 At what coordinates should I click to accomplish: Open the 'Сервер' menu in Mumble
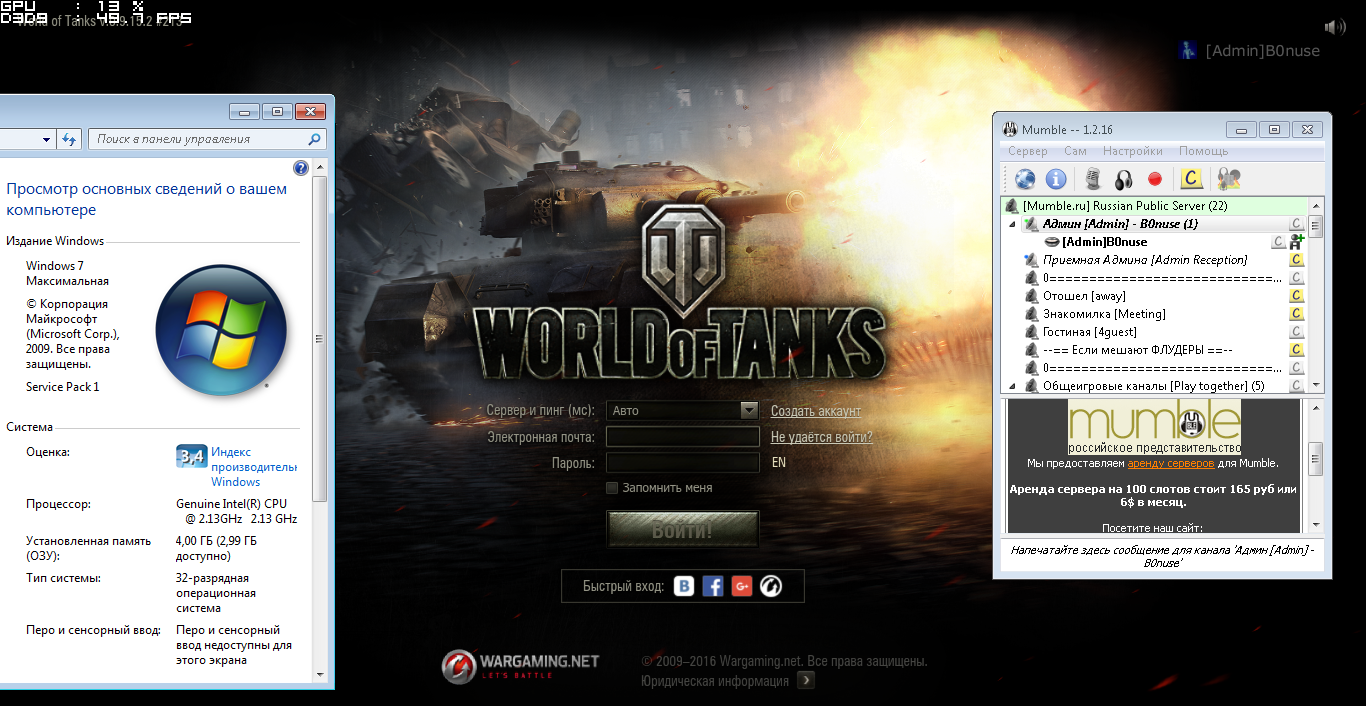pyautogui.click(x=1027, y=151)
